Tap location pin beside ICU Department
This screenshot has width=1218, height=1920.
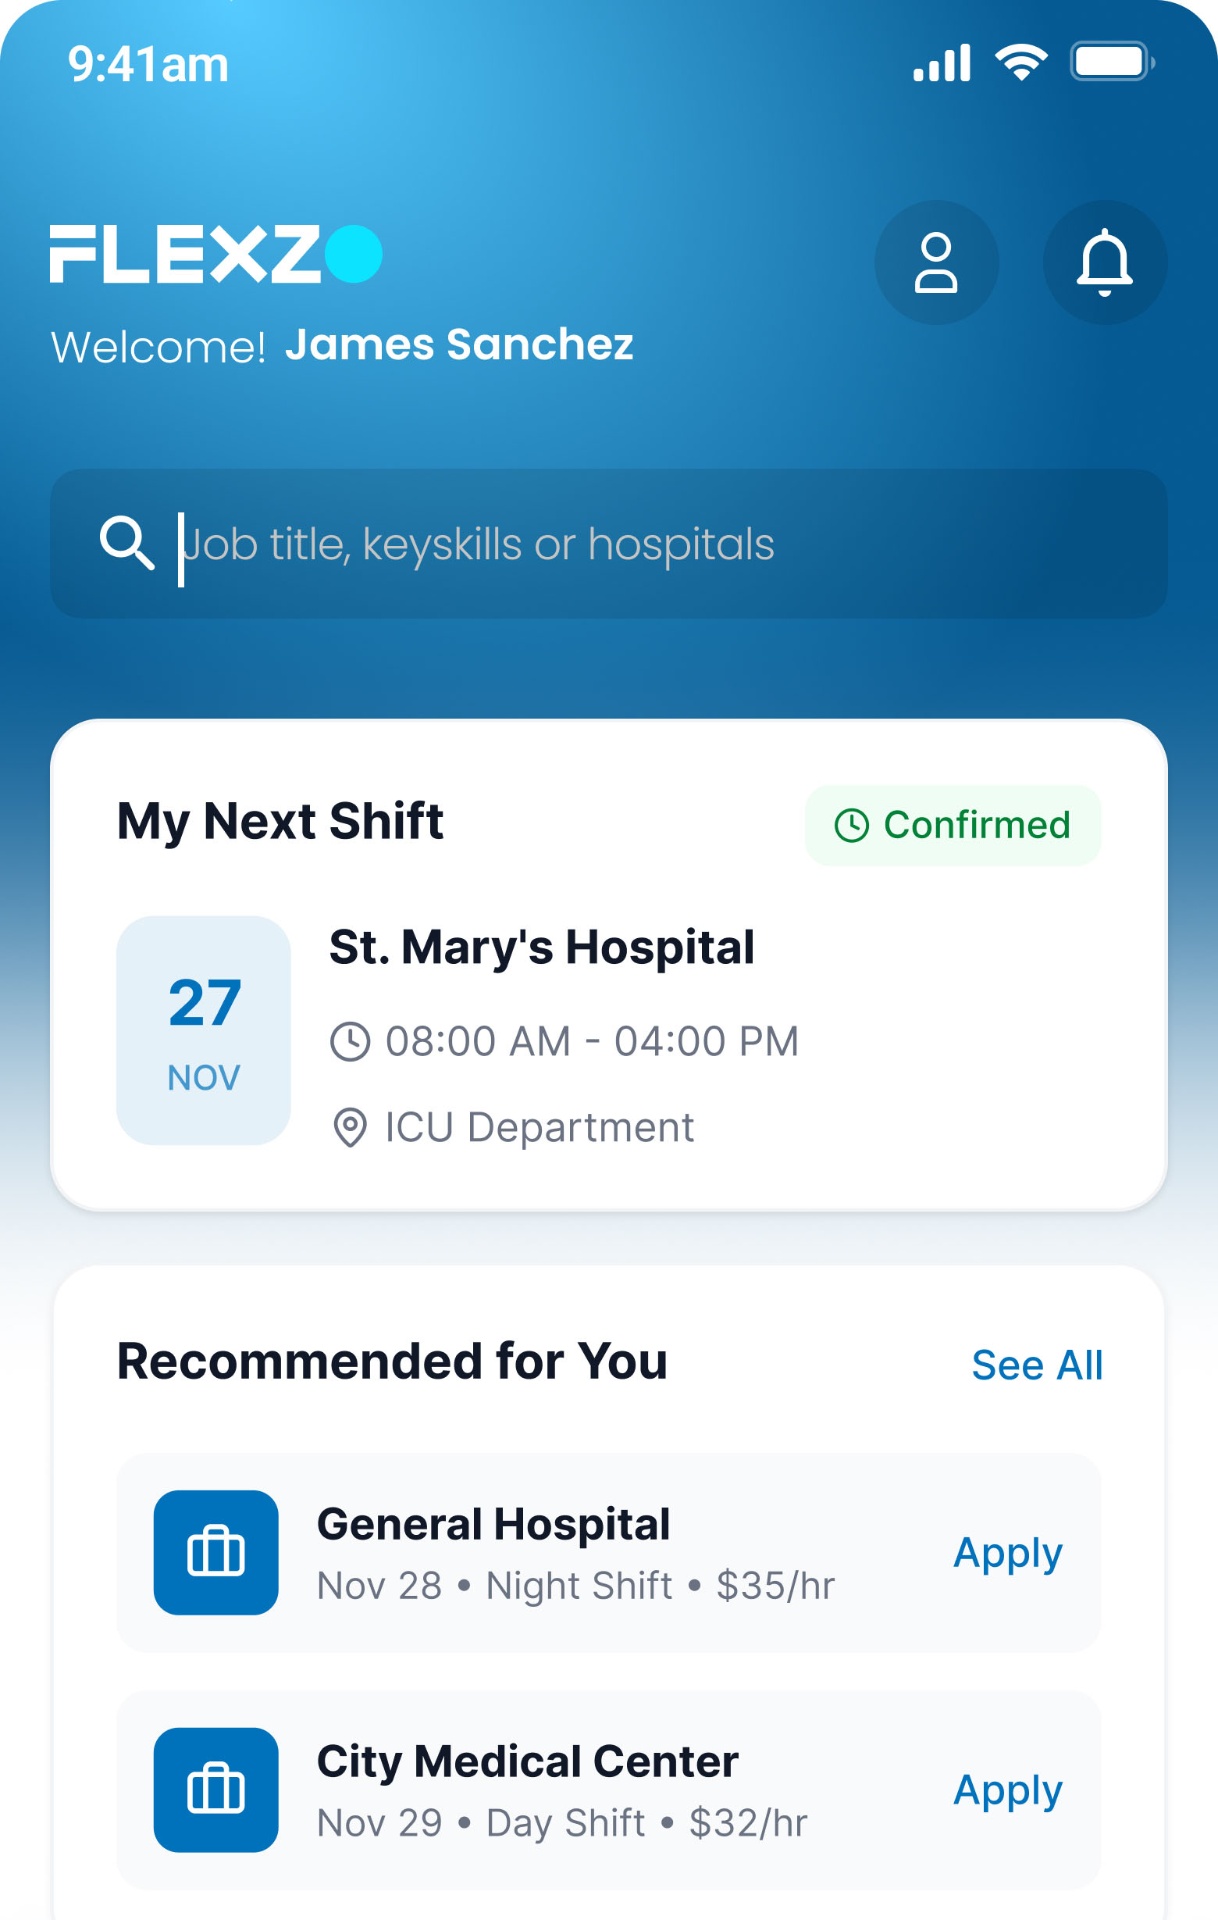click(x=349, y=1128)
